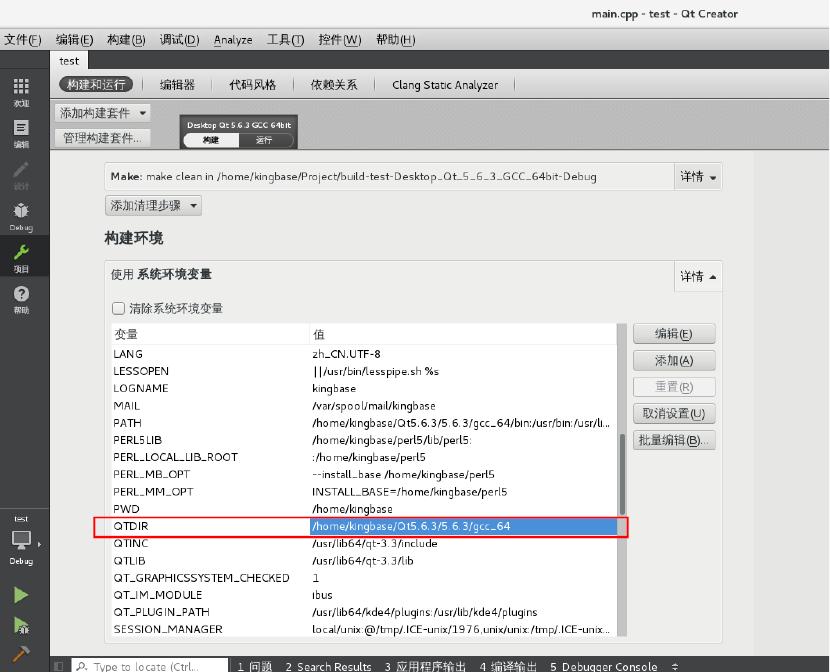The width and height of the screenshot is (830, 672).
Task: Switch to Dependencies tab
Action: point(334,85)
